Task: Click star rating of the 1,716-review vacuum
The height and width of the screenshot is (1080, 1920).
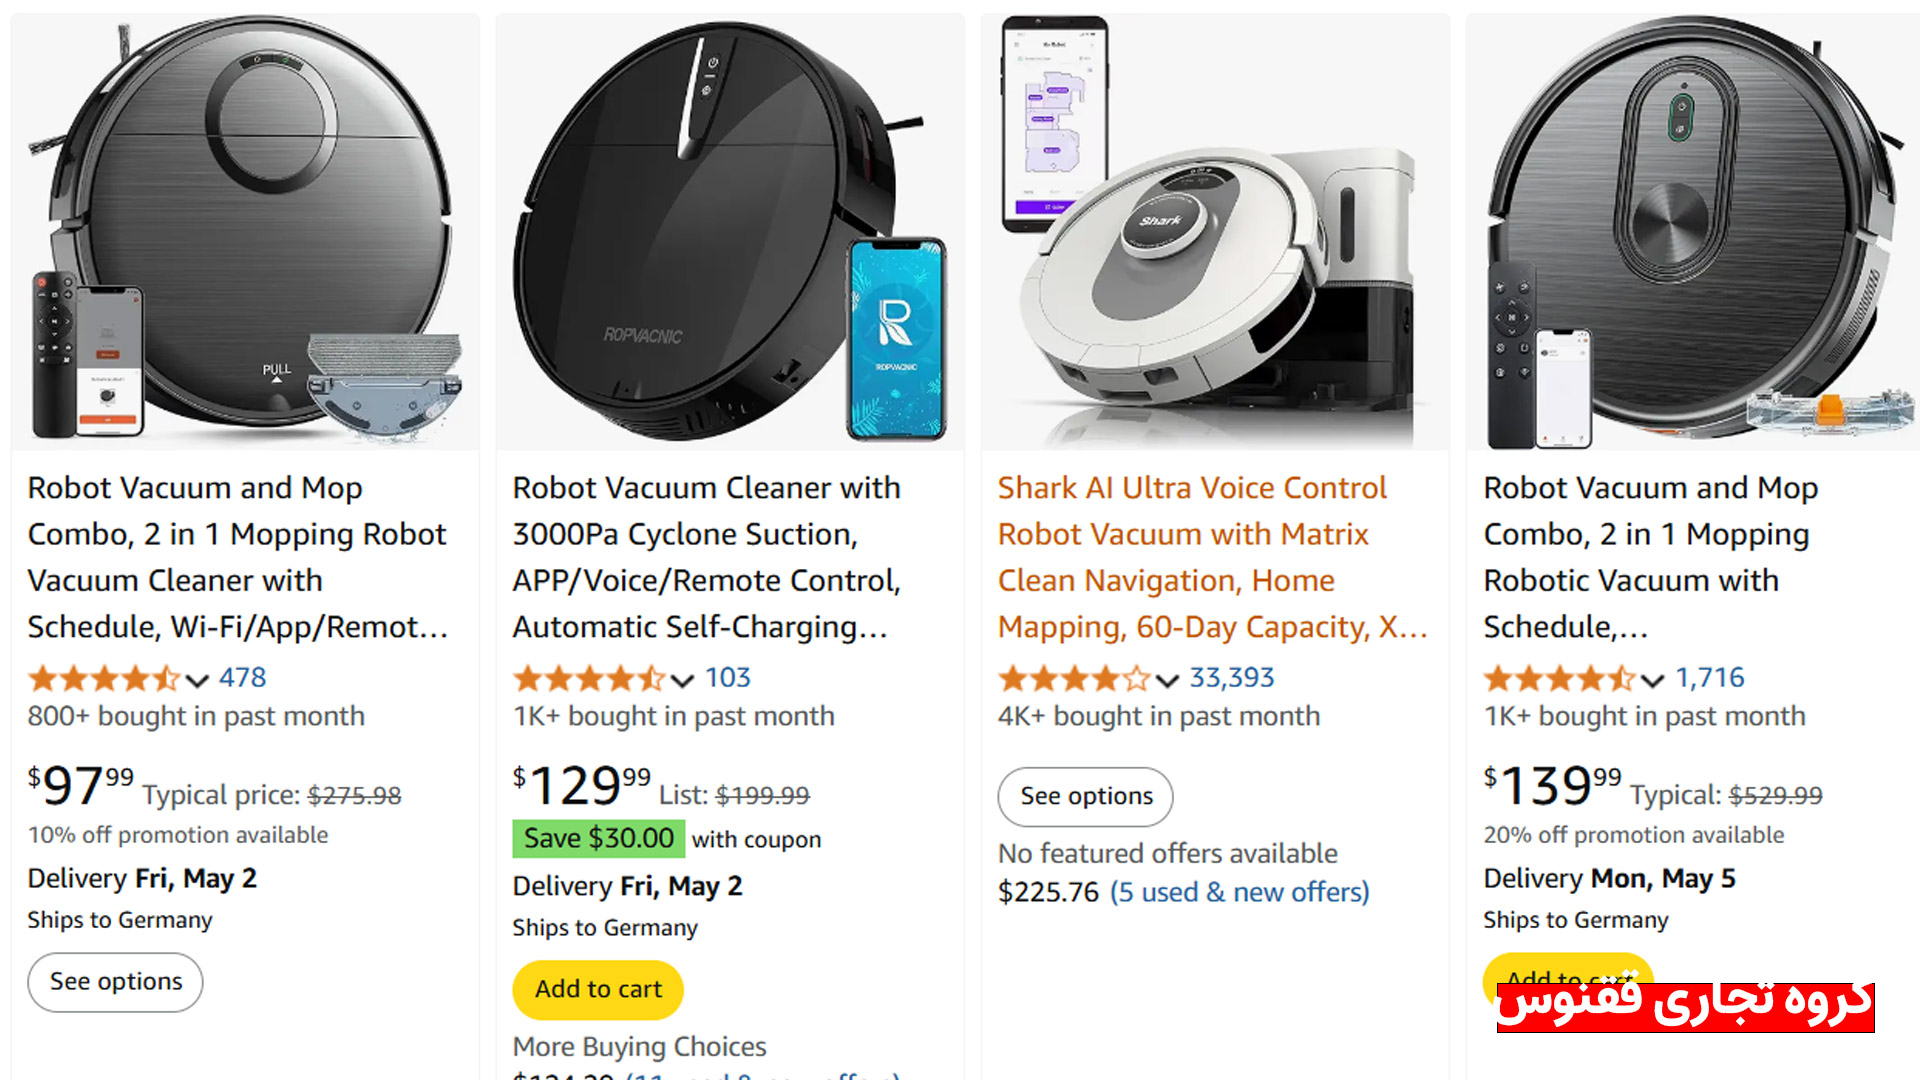Action: 1558,679
